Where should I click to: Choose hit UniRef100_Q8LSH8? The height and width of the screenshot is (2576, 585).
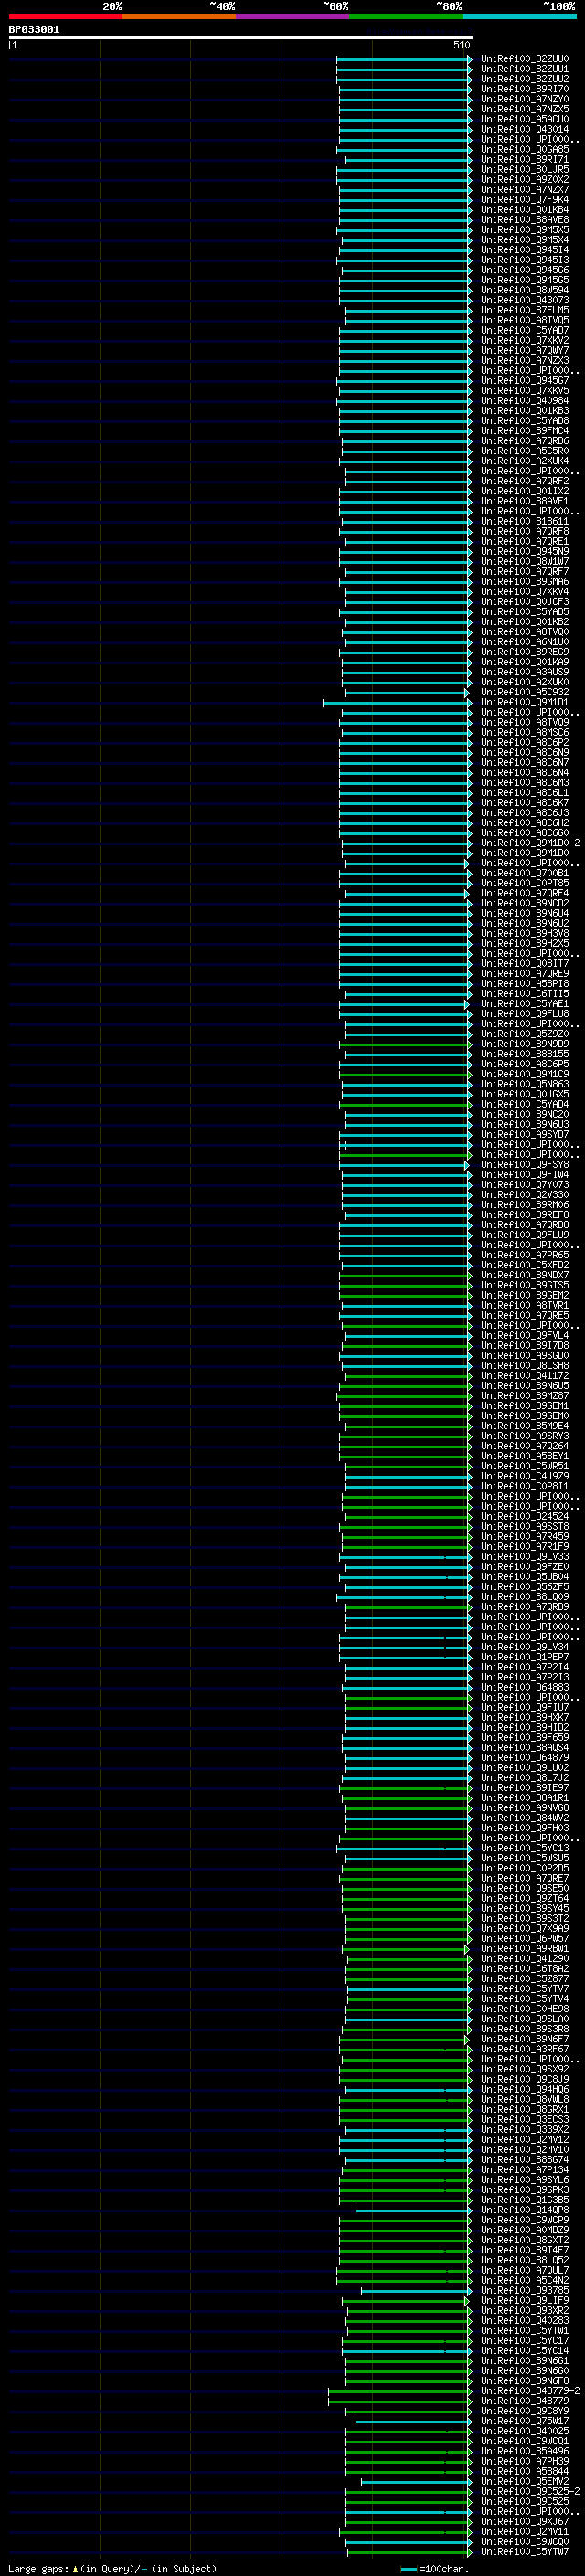(x=524, y=1365)
